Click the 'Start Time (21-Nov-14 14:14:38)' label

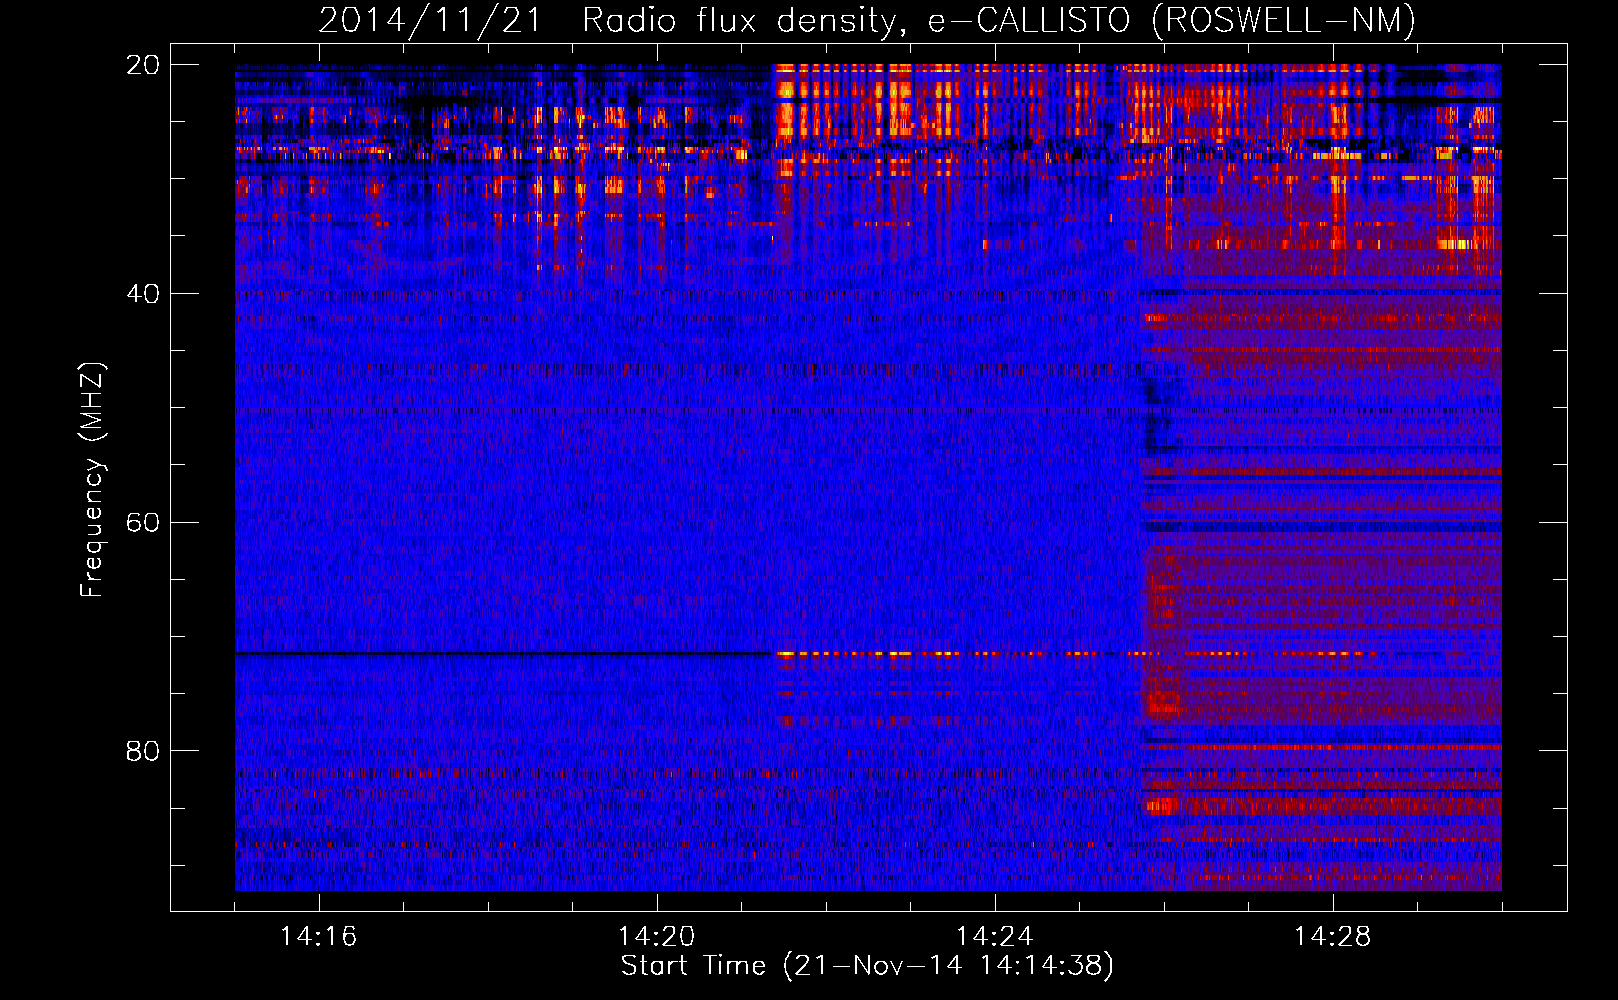tap(867, 966)
